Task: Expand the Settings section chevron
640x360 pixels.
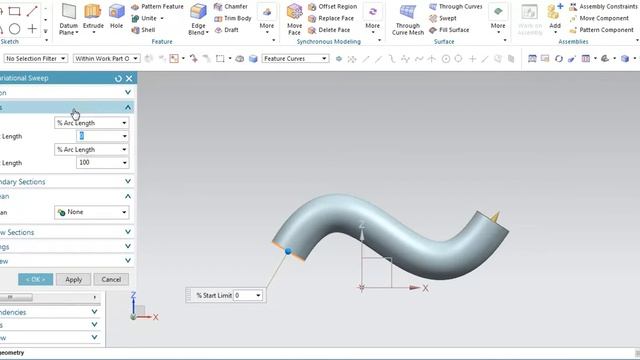Action: click(x=128, y=246)
